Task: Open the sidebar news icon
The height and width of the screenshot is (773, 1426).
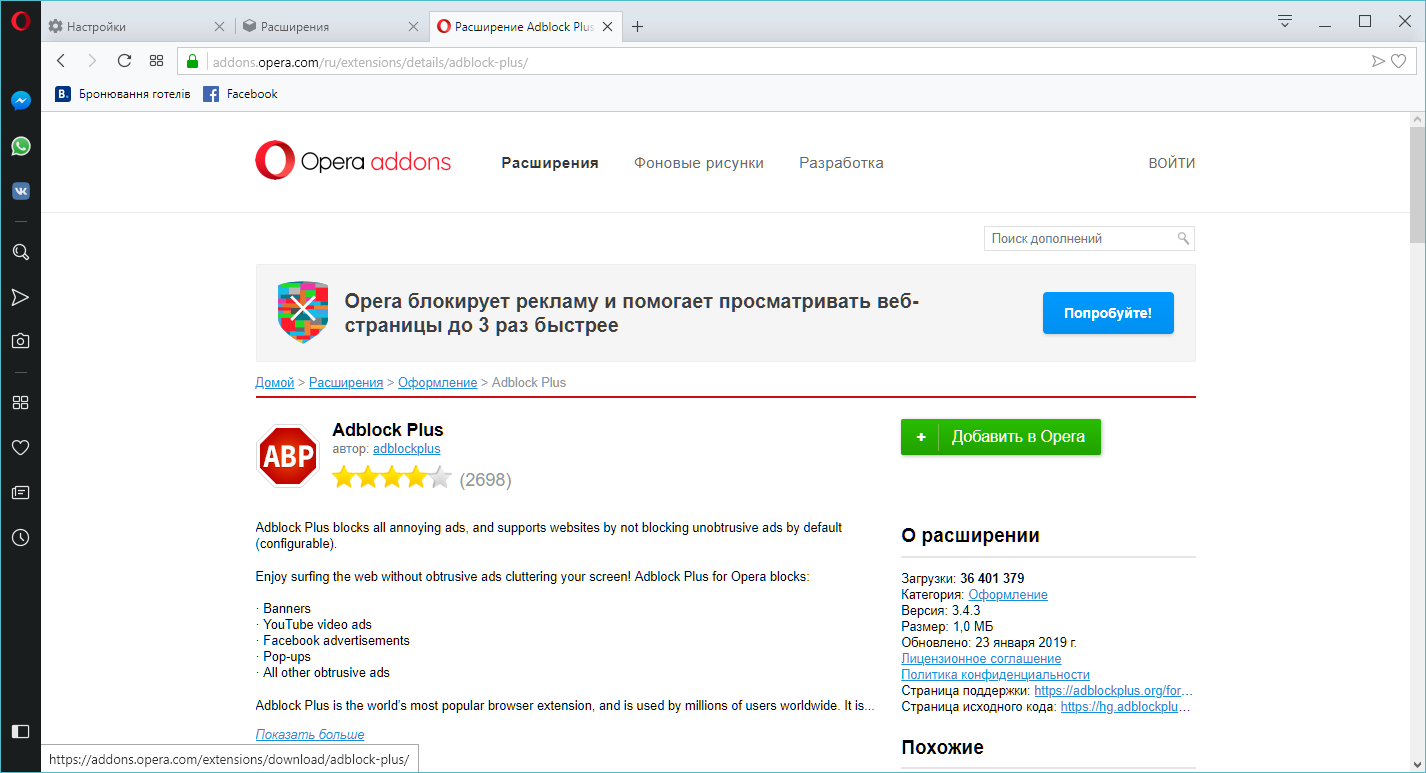Action: (x=20, y=492)
